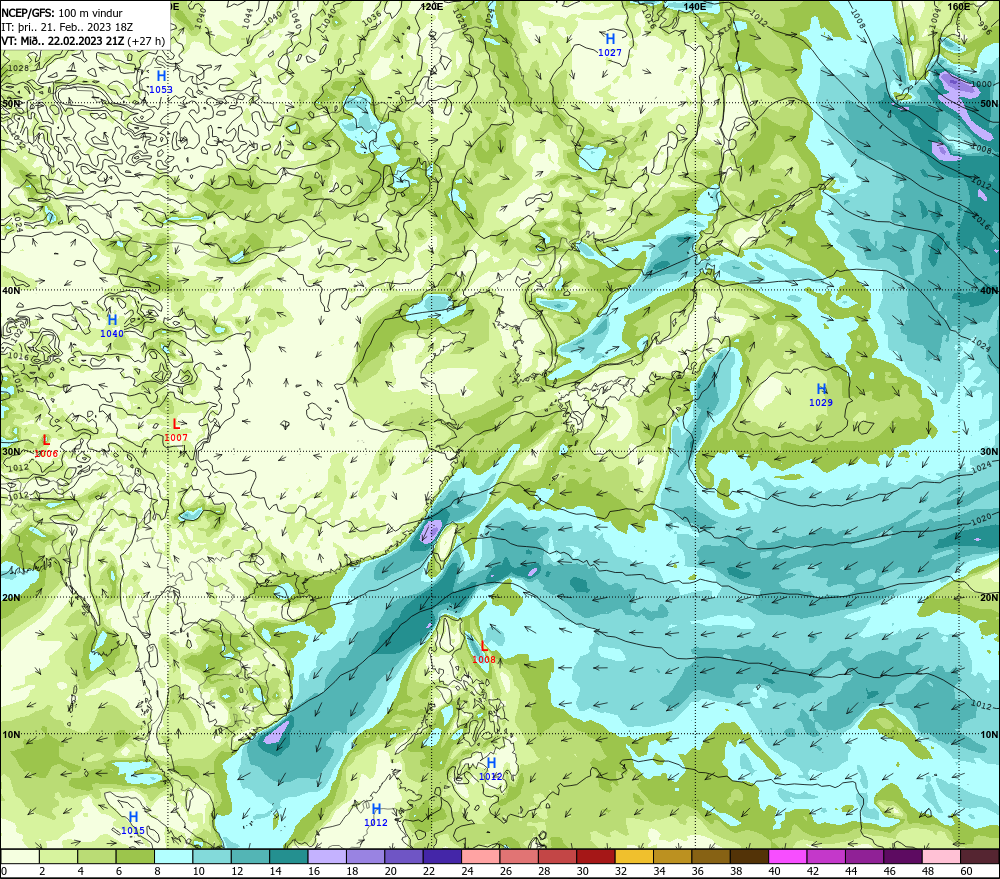The width and height of the screenshot is (1000, 879).
Task: Click the legend scale value 24
Action: [467, 871]
